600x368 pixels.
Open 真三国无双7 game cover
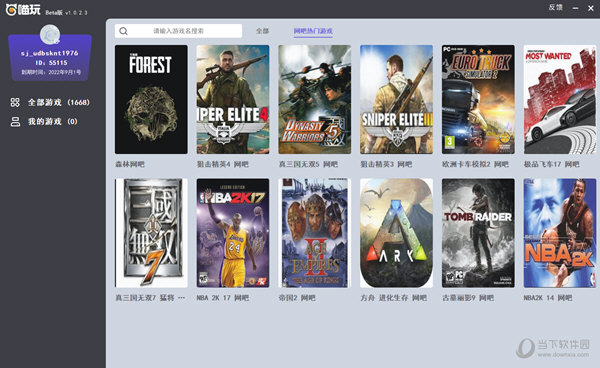pyautogui.click(x=151, y=233)
